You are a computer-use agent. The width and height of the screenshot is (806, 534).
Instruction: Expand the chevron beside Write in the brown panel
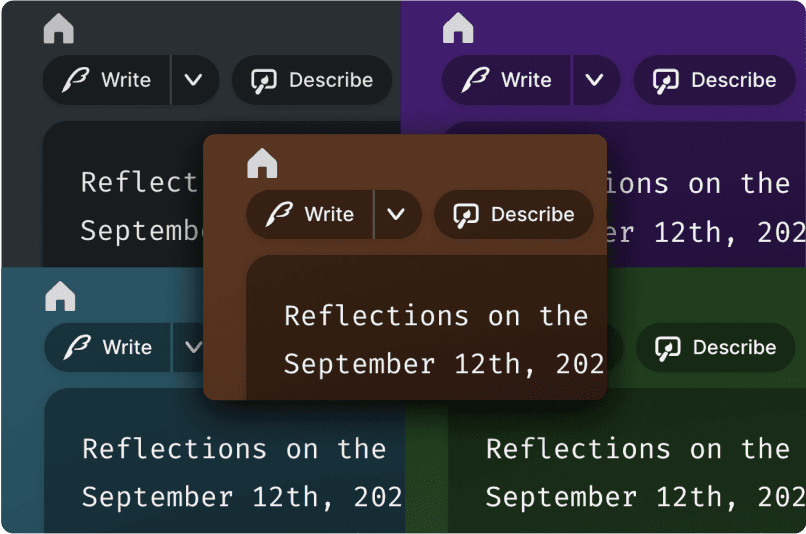pyautogui.click(x=397, y=214)
